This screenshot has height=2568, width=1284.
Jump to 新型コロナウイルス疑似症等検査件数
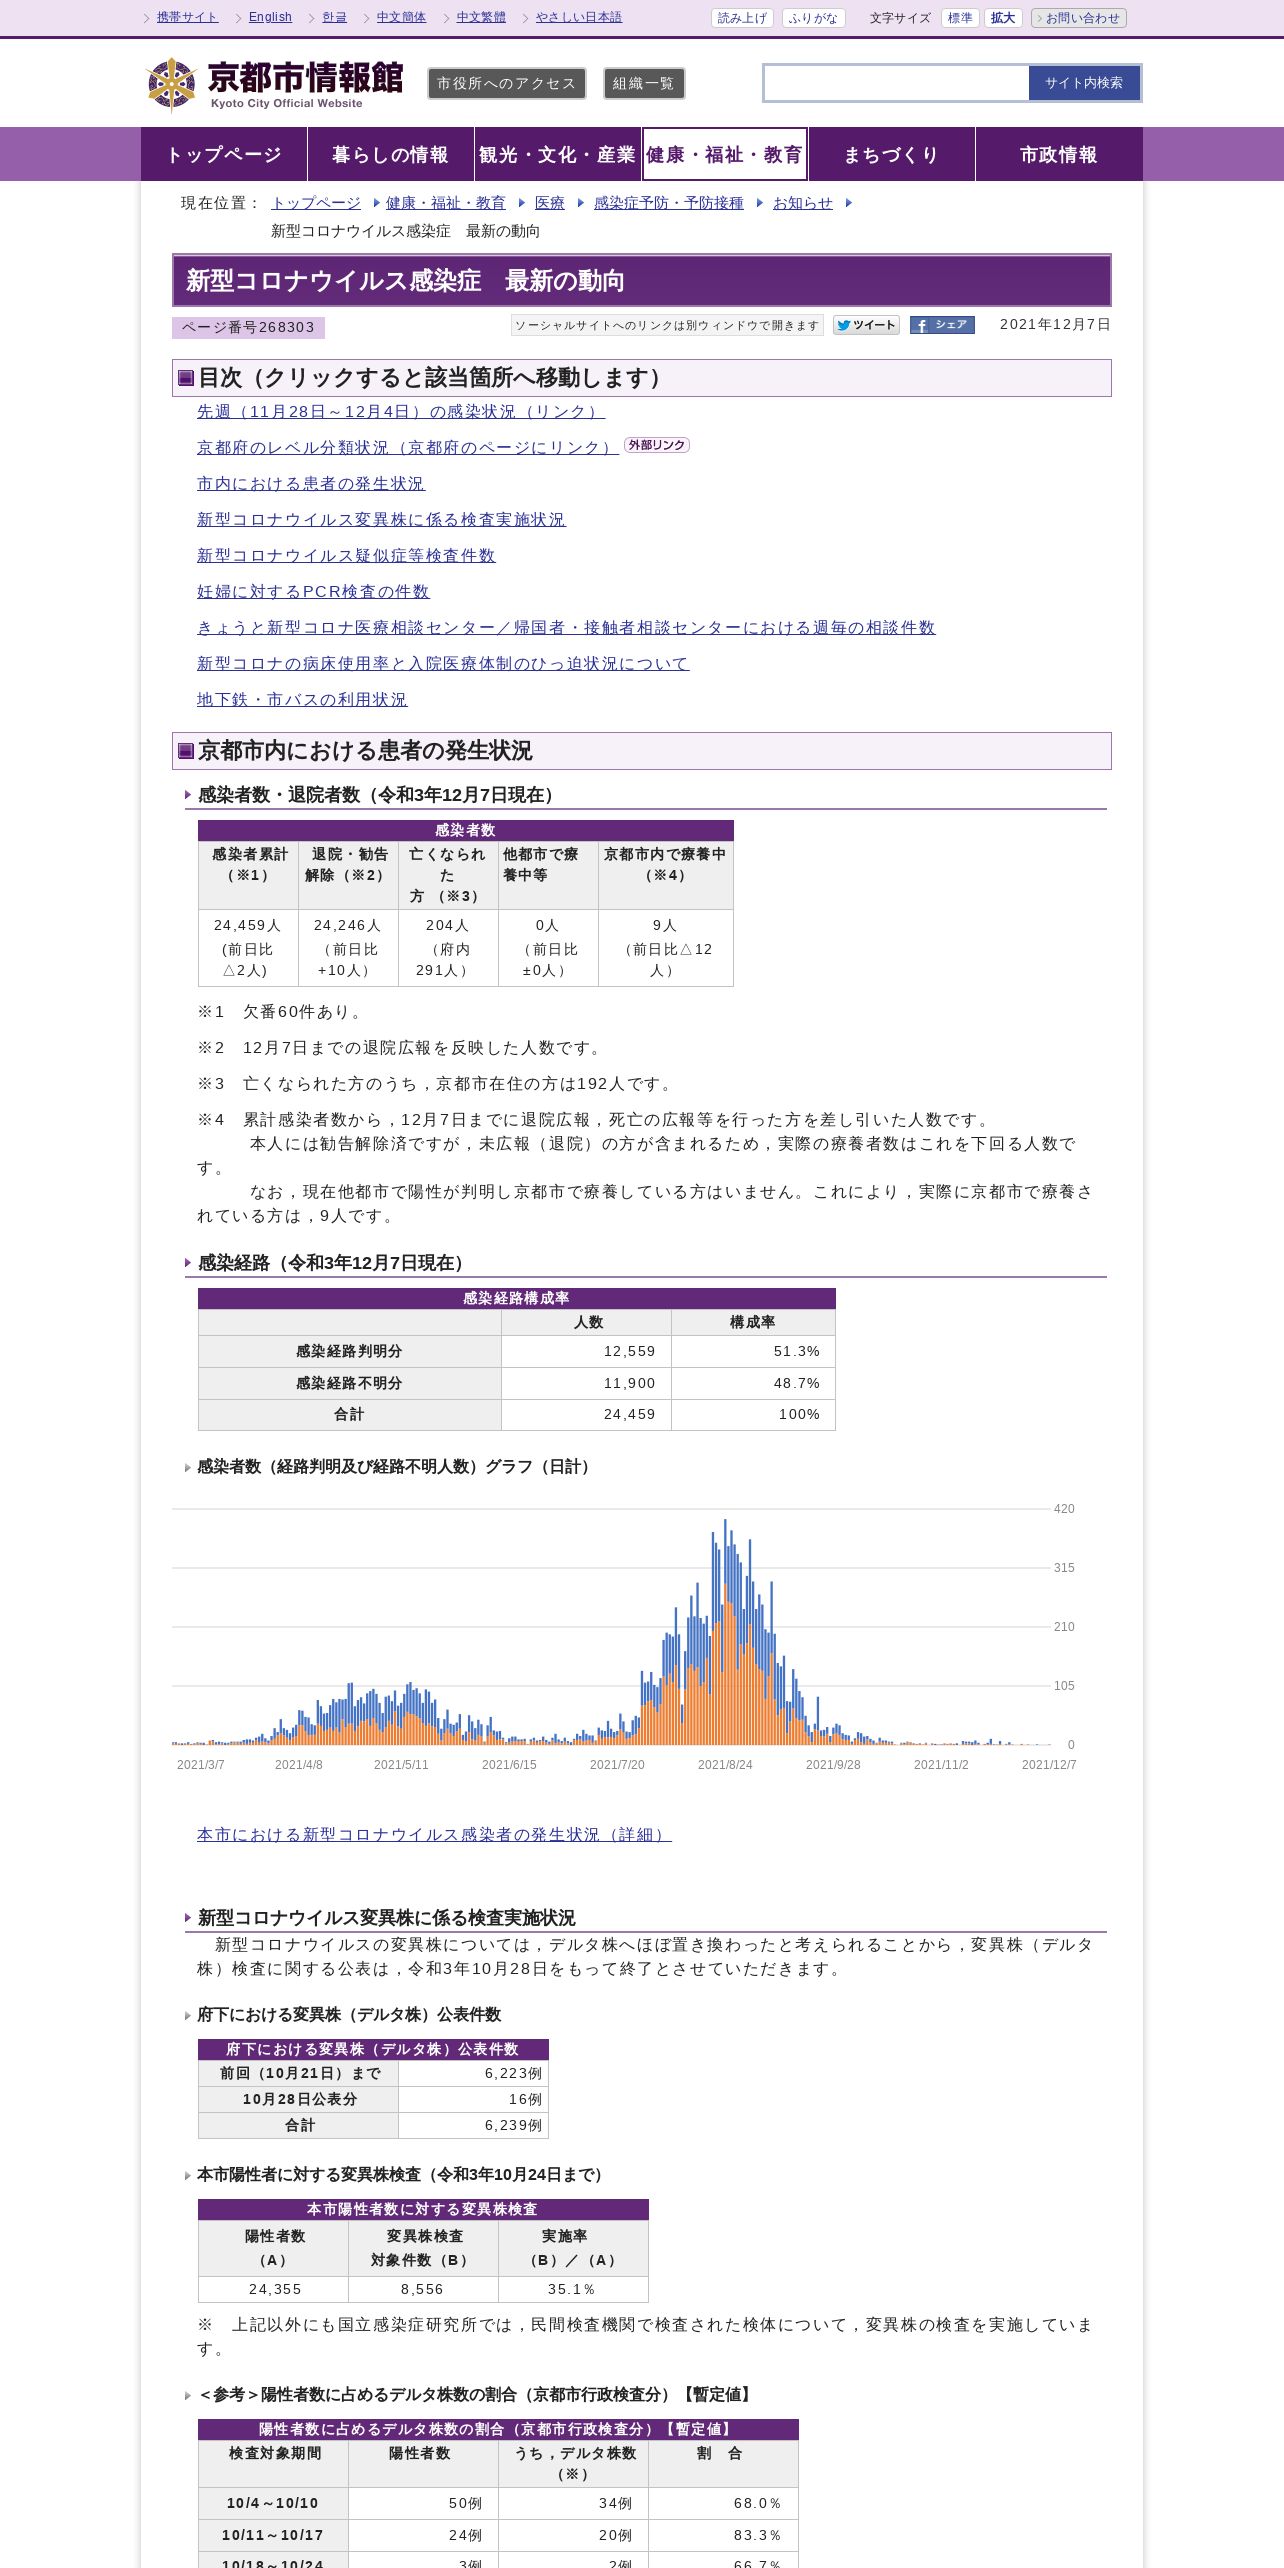(346, 556)
